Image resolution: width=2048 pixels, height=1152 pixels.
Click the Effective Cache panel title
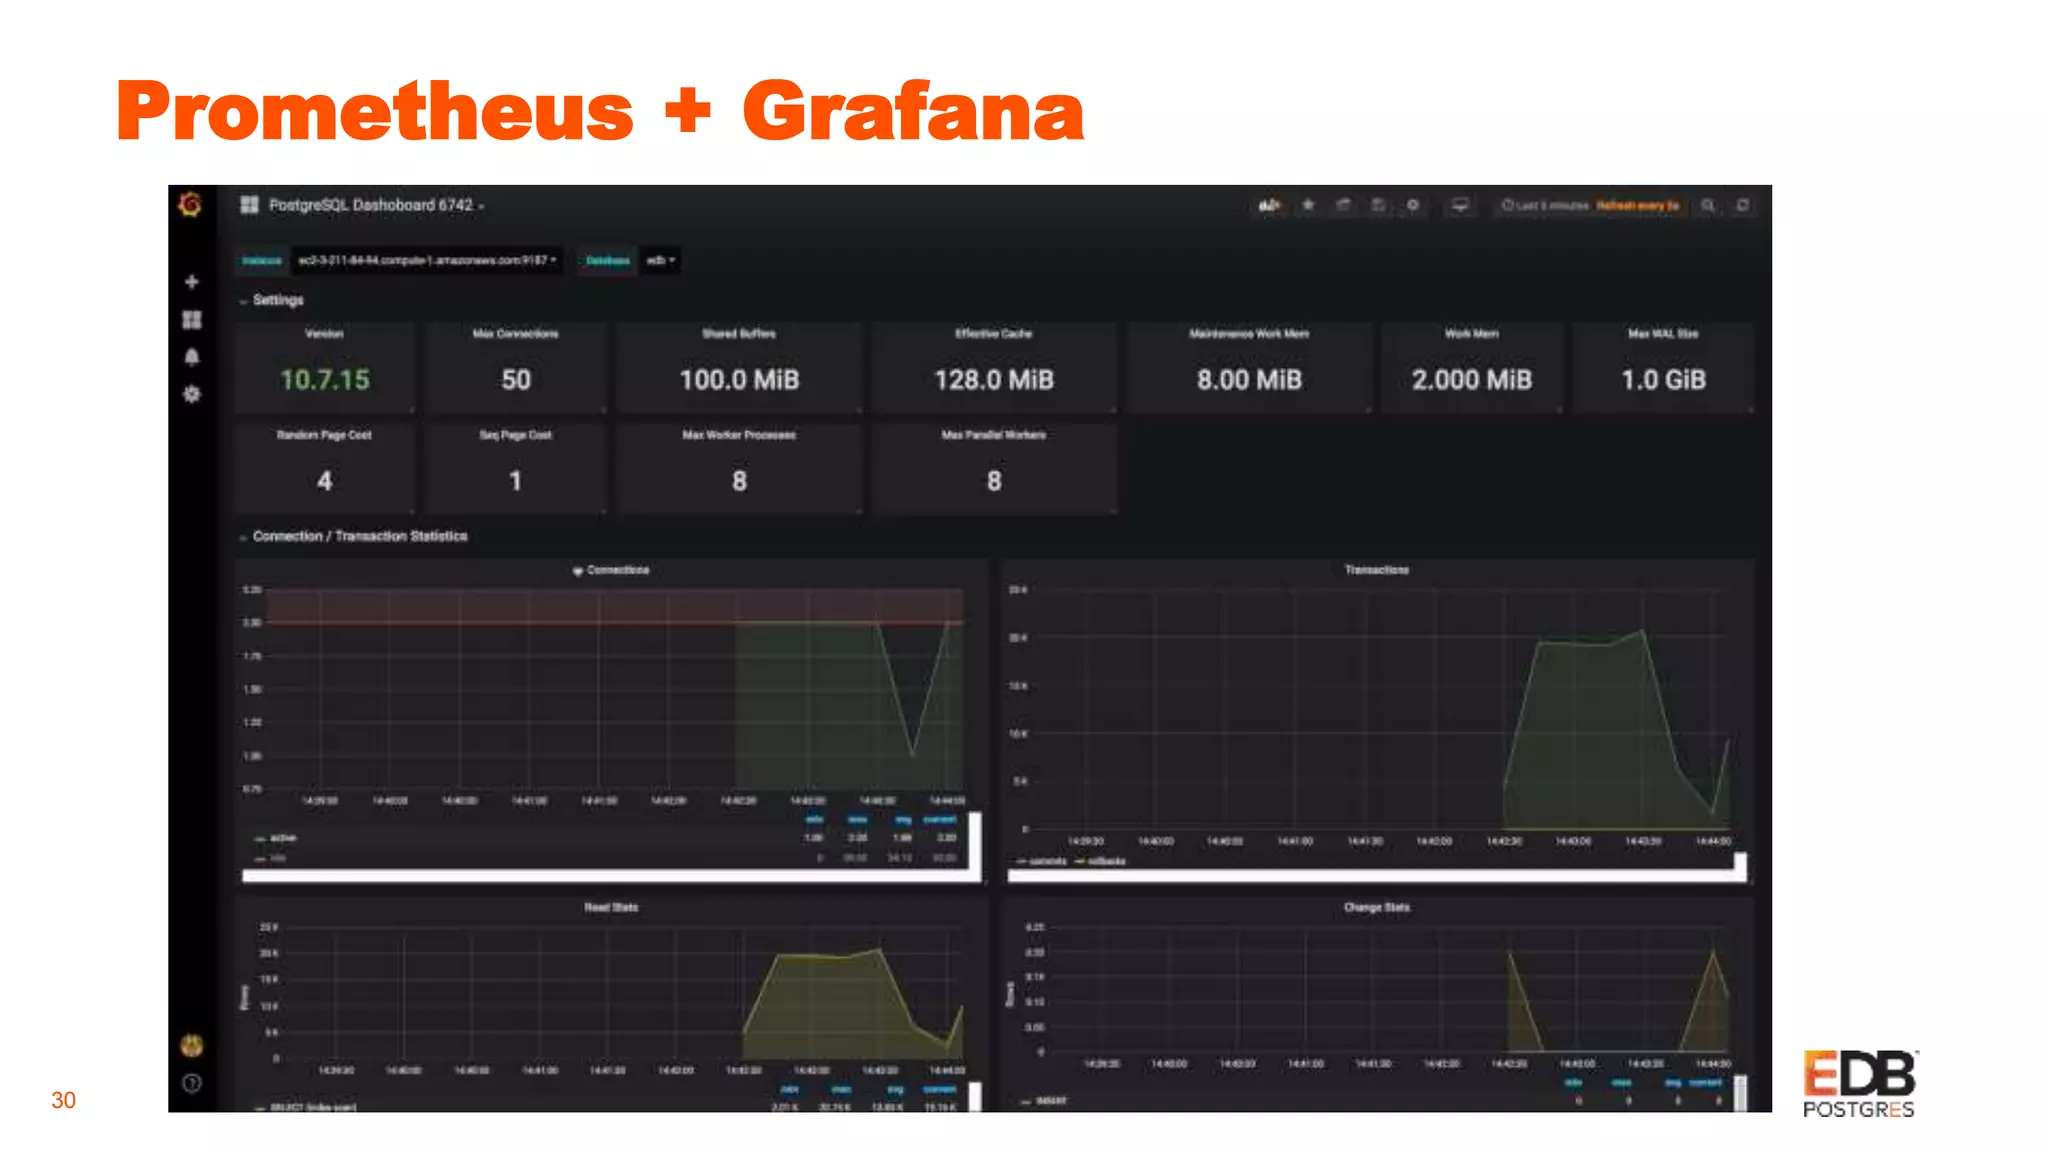coord(993,334)
